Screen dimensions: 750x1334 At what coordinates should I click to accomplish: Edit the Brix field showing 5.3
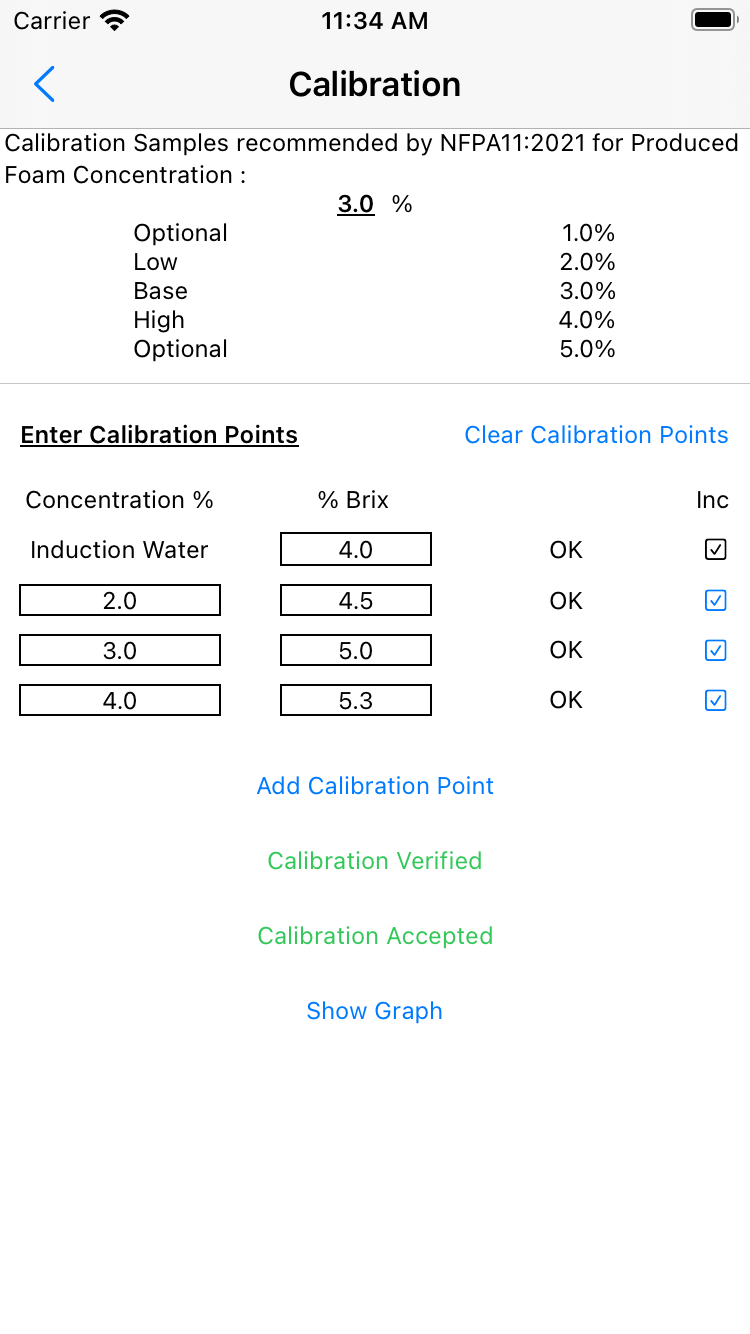pyautogui.click(x=356, y=700)
